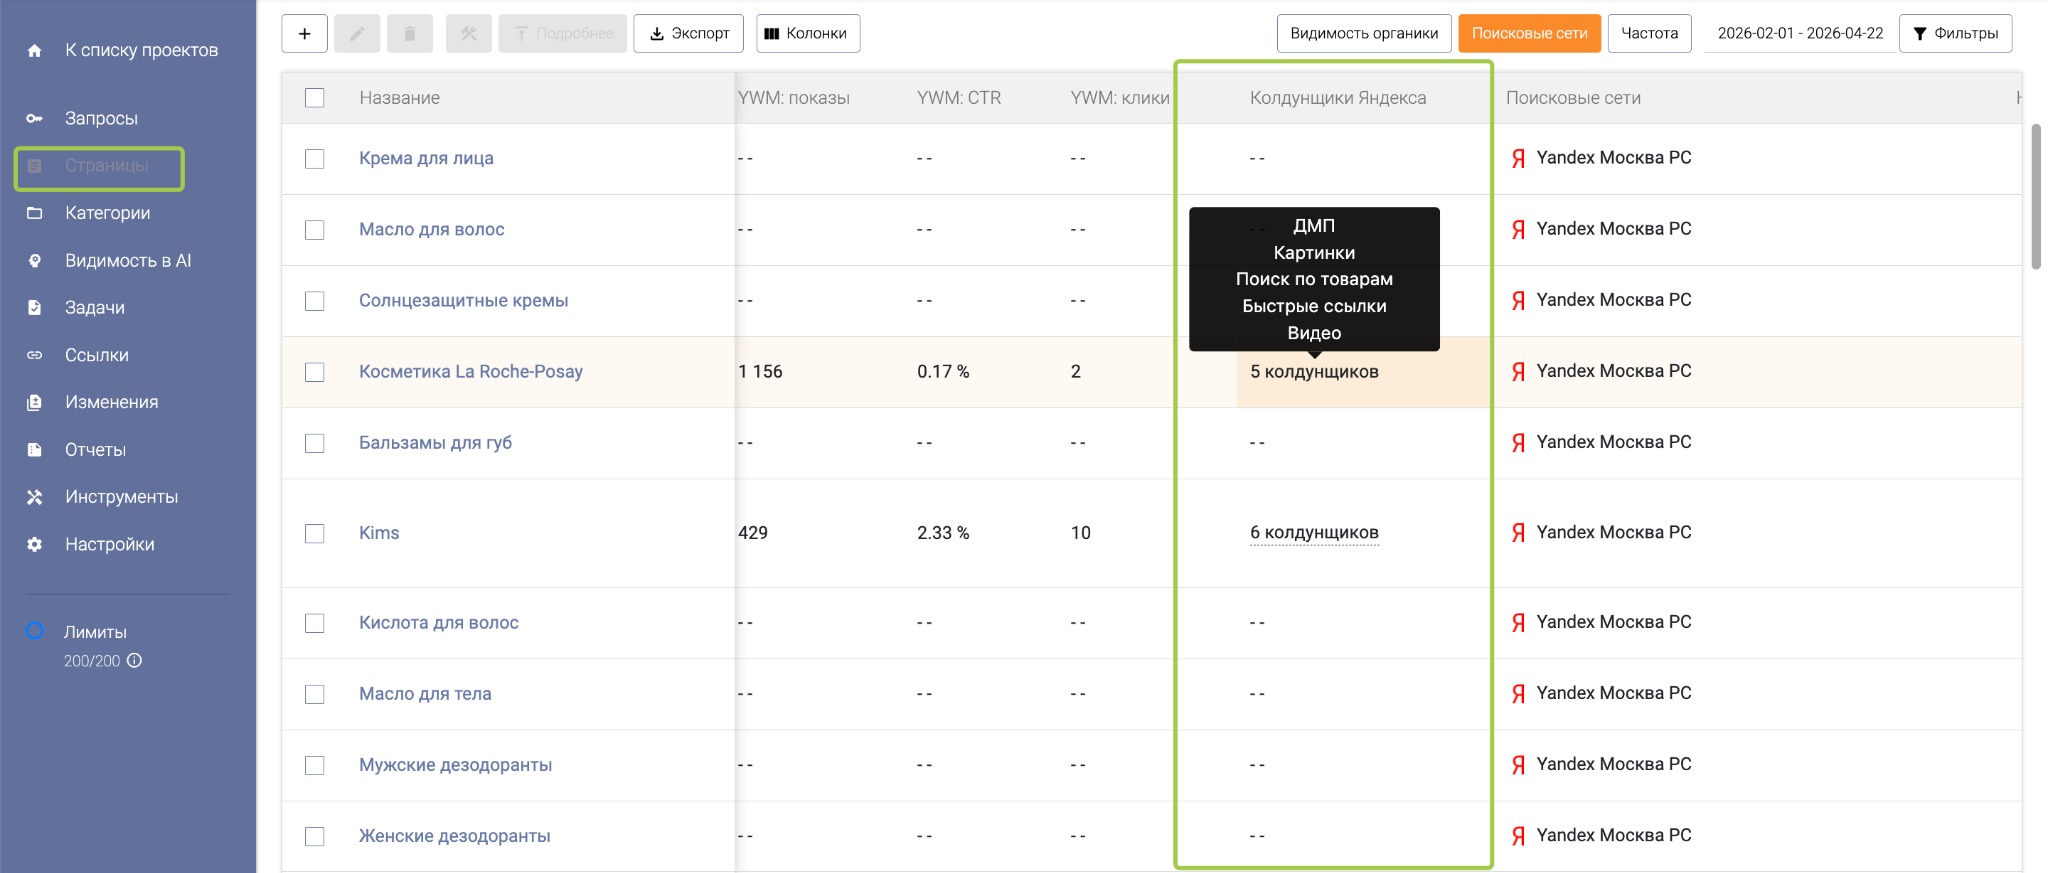This screenshot has height=873, width=2048.
Task: Open Видимость в AI sidebar section
Action: pos(127,261)
